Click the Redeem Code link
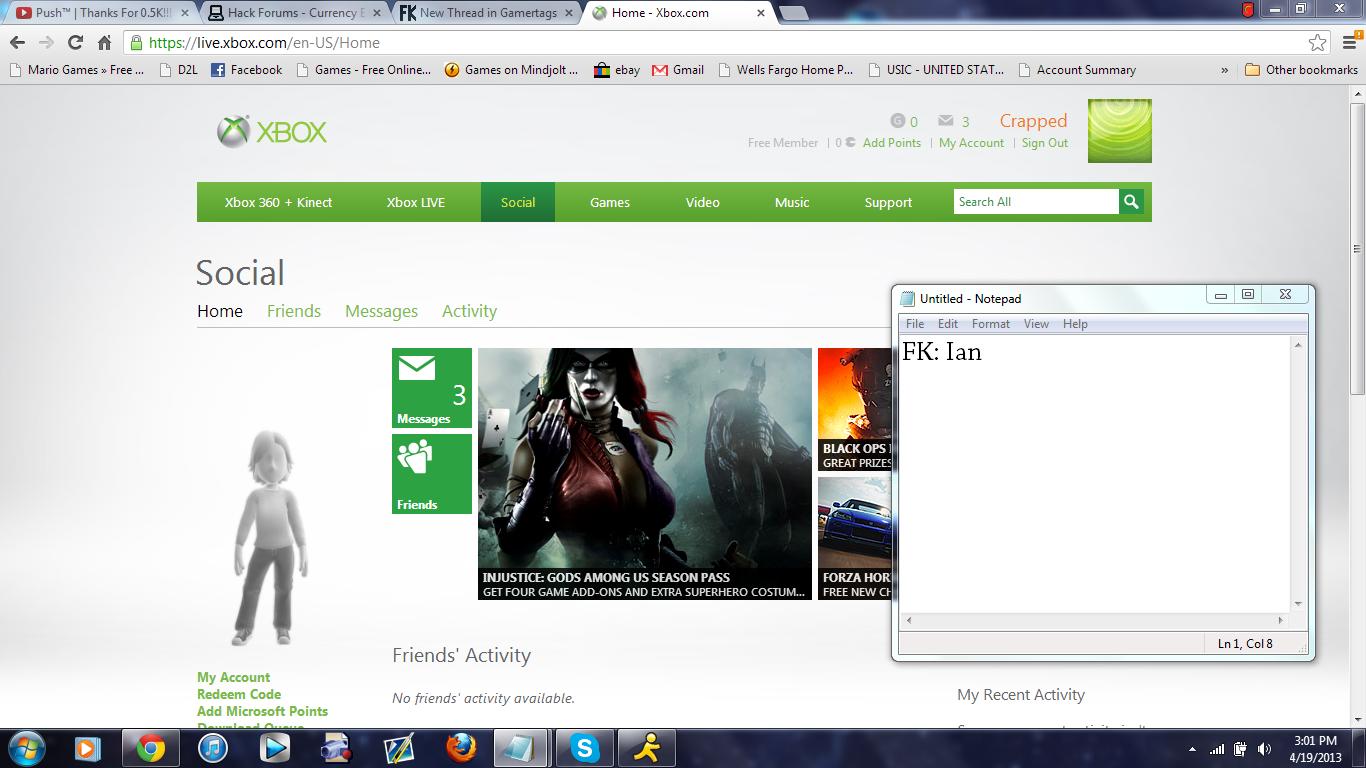This screenshot has width=1366, height=768. pyautogui.click(x=239, y=694)
